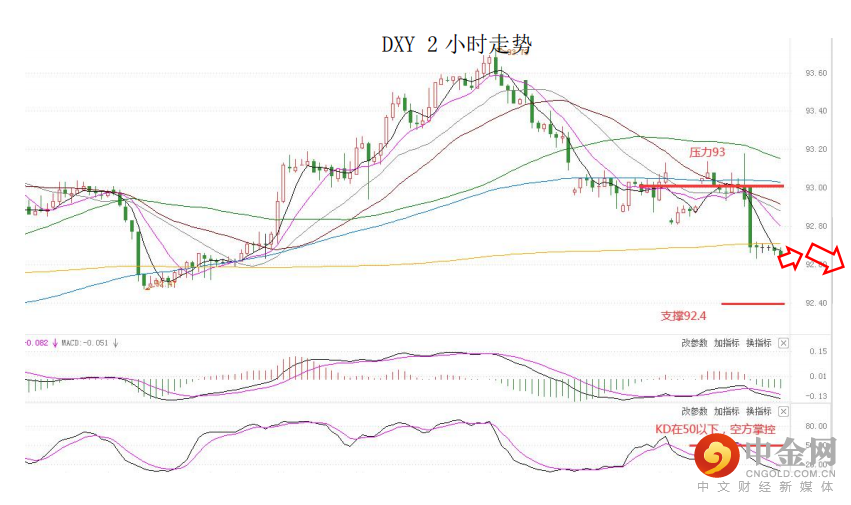
Task: Click the smaller red outlined arrow
Action: point(790,257)
